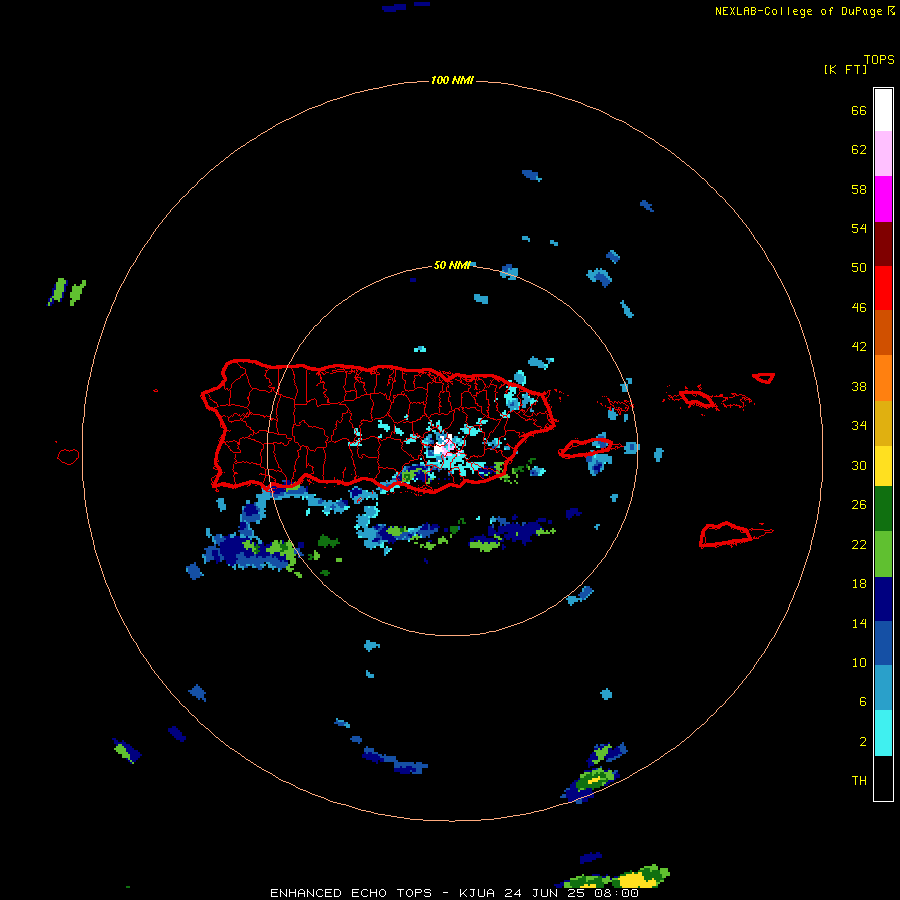Click the 30 legend value
The image size is (900, 900).
(859, 465)
